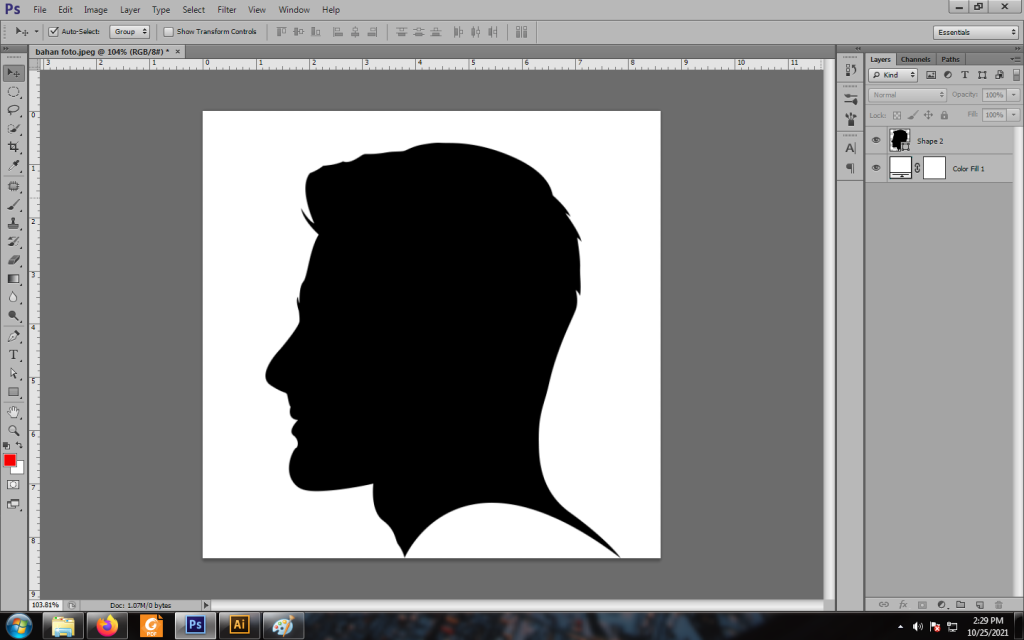Image resolution: width=1024 pixels, height=640 pixels.
Task: Open the Group auto-select dropdown
Action: tap(130, 32)
